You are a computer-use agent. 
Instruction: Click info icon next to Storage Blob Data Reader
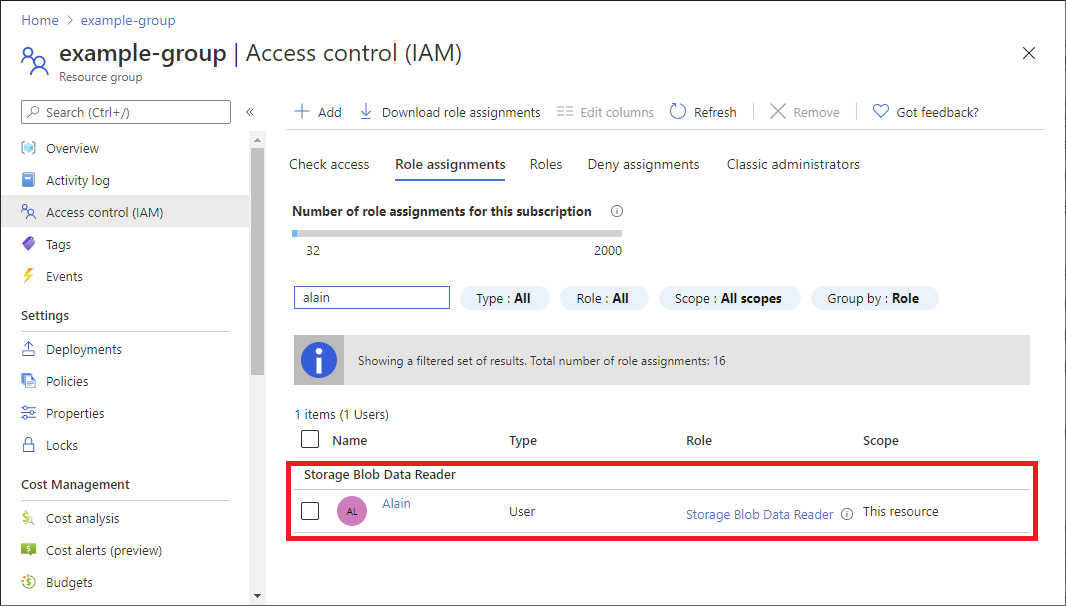846,514
